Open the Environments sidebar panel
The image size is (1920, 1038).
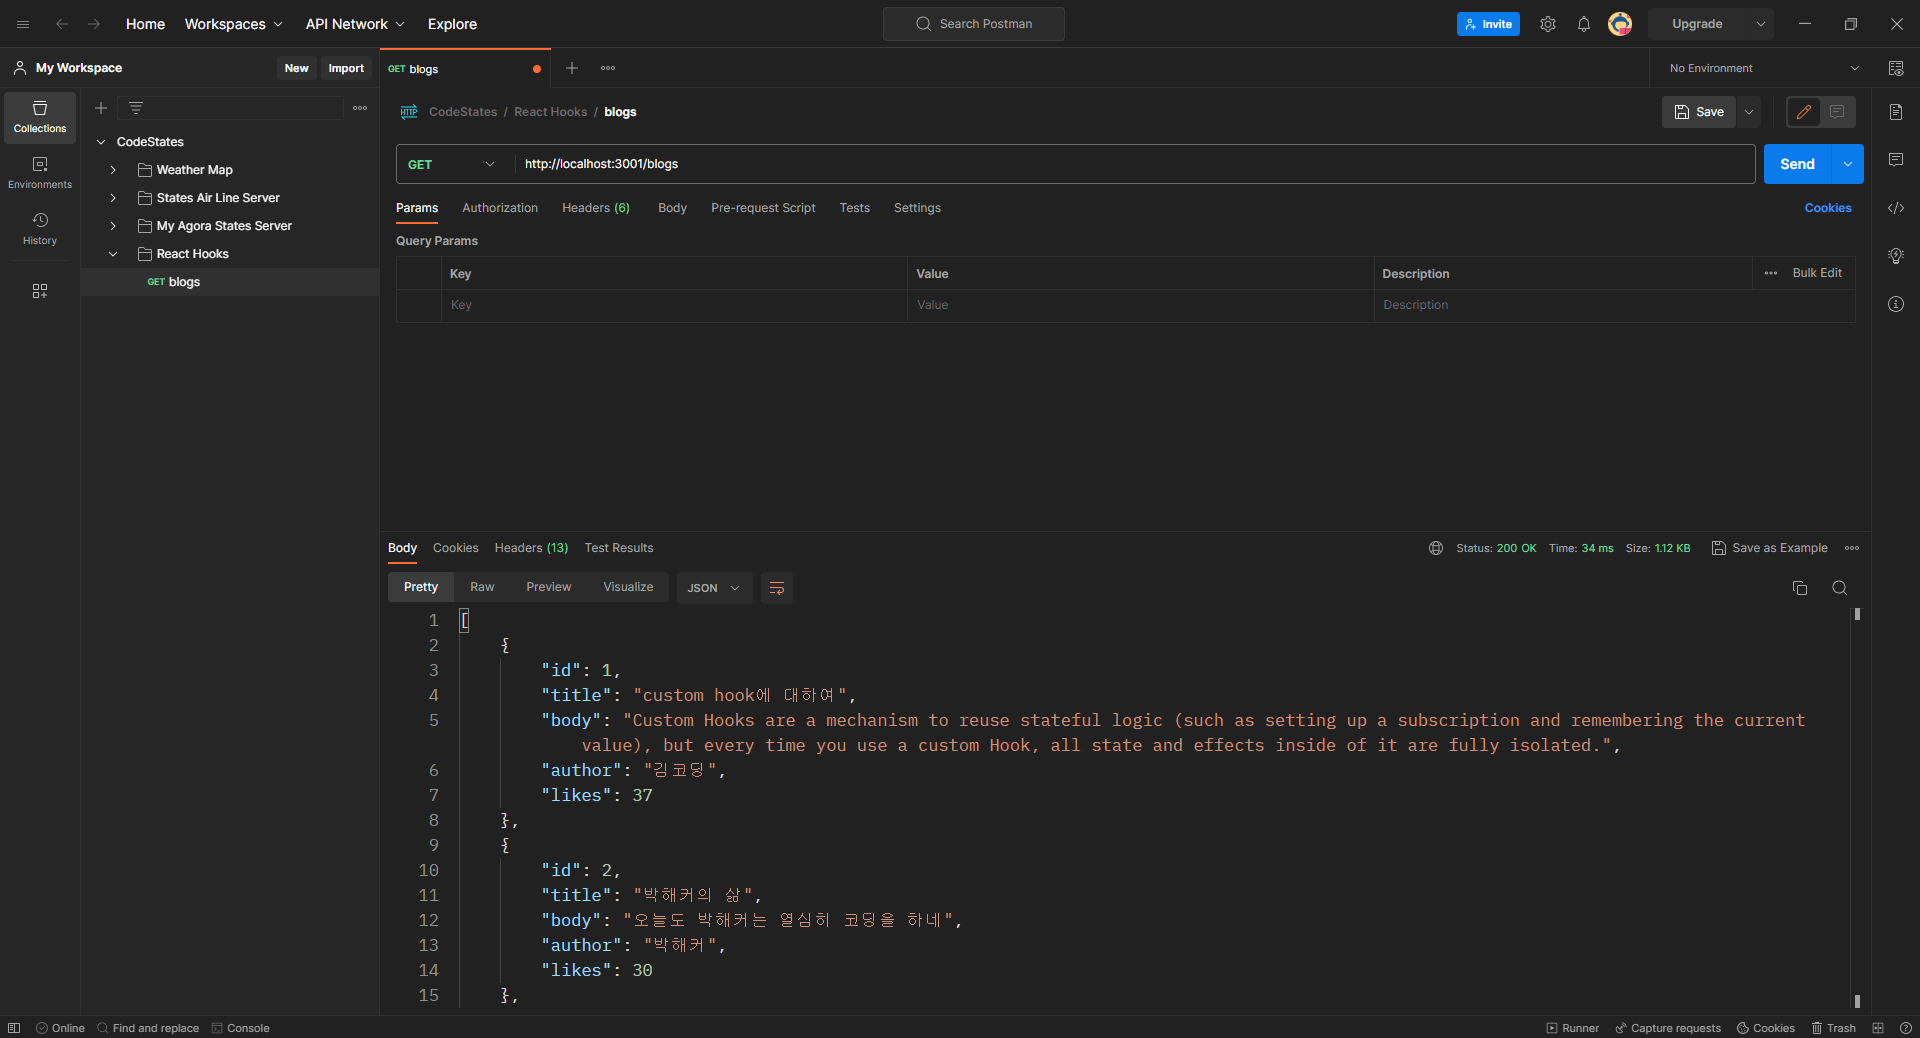point(39,172)
